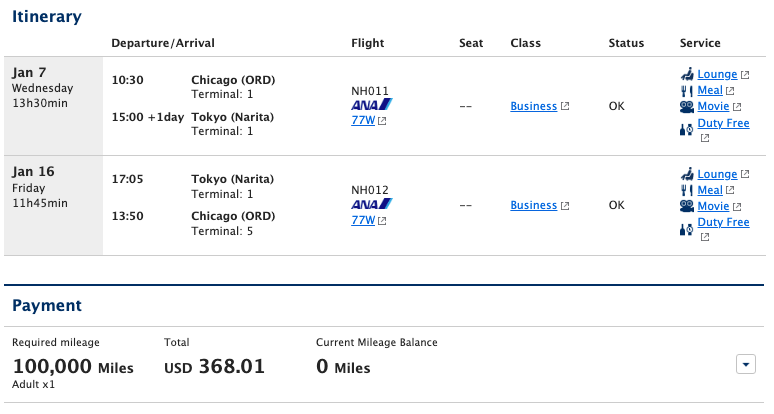Open the 77W aircraft link for flight NH011
774x414 pixels.
tap(363, 121)
